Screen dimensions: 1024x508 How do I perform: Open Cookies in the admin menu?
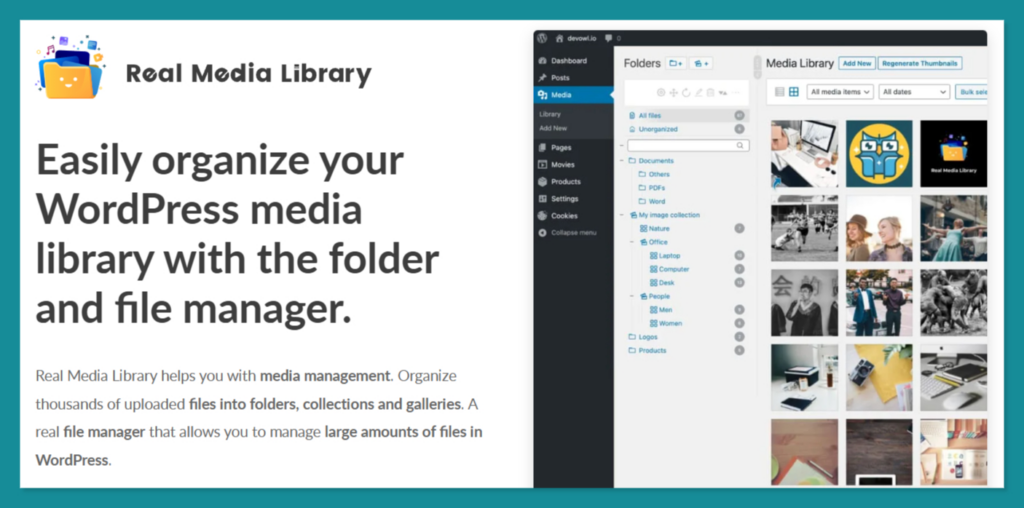coord(564,215)
